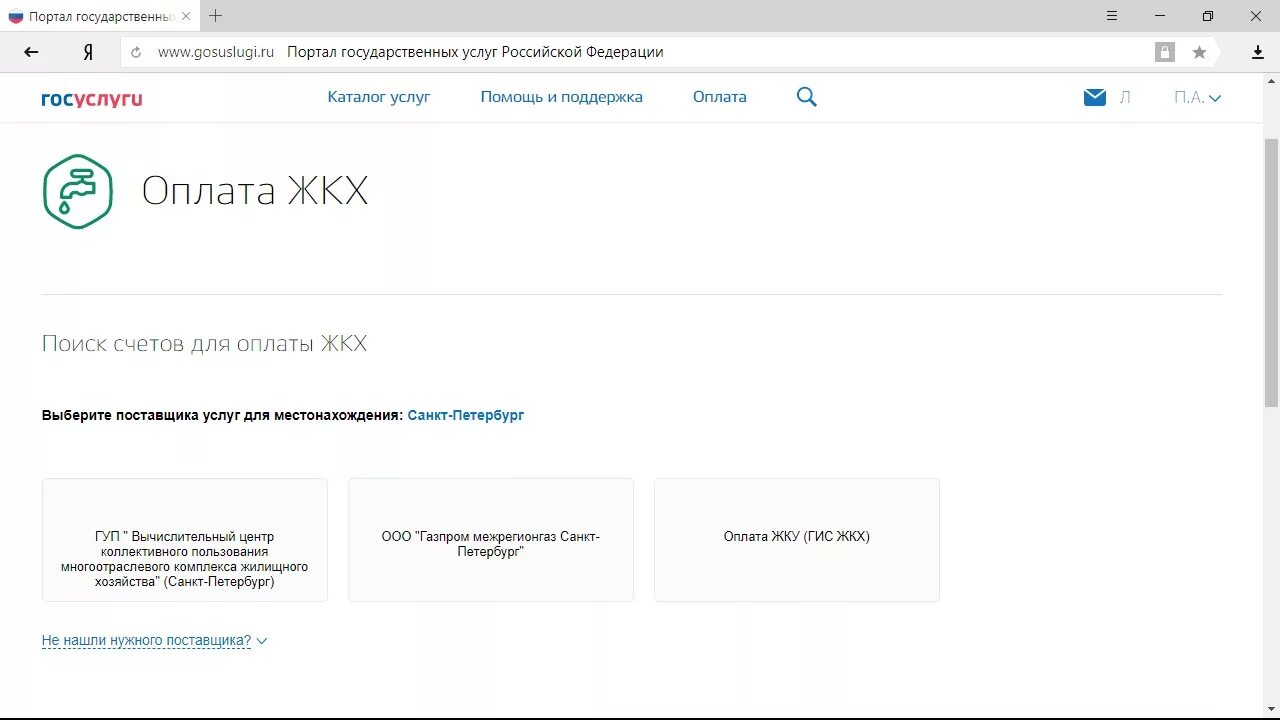Select the Портал государственных browser tab
The height and width of the screenshot is (720, 1280).
tap(100, 17)
